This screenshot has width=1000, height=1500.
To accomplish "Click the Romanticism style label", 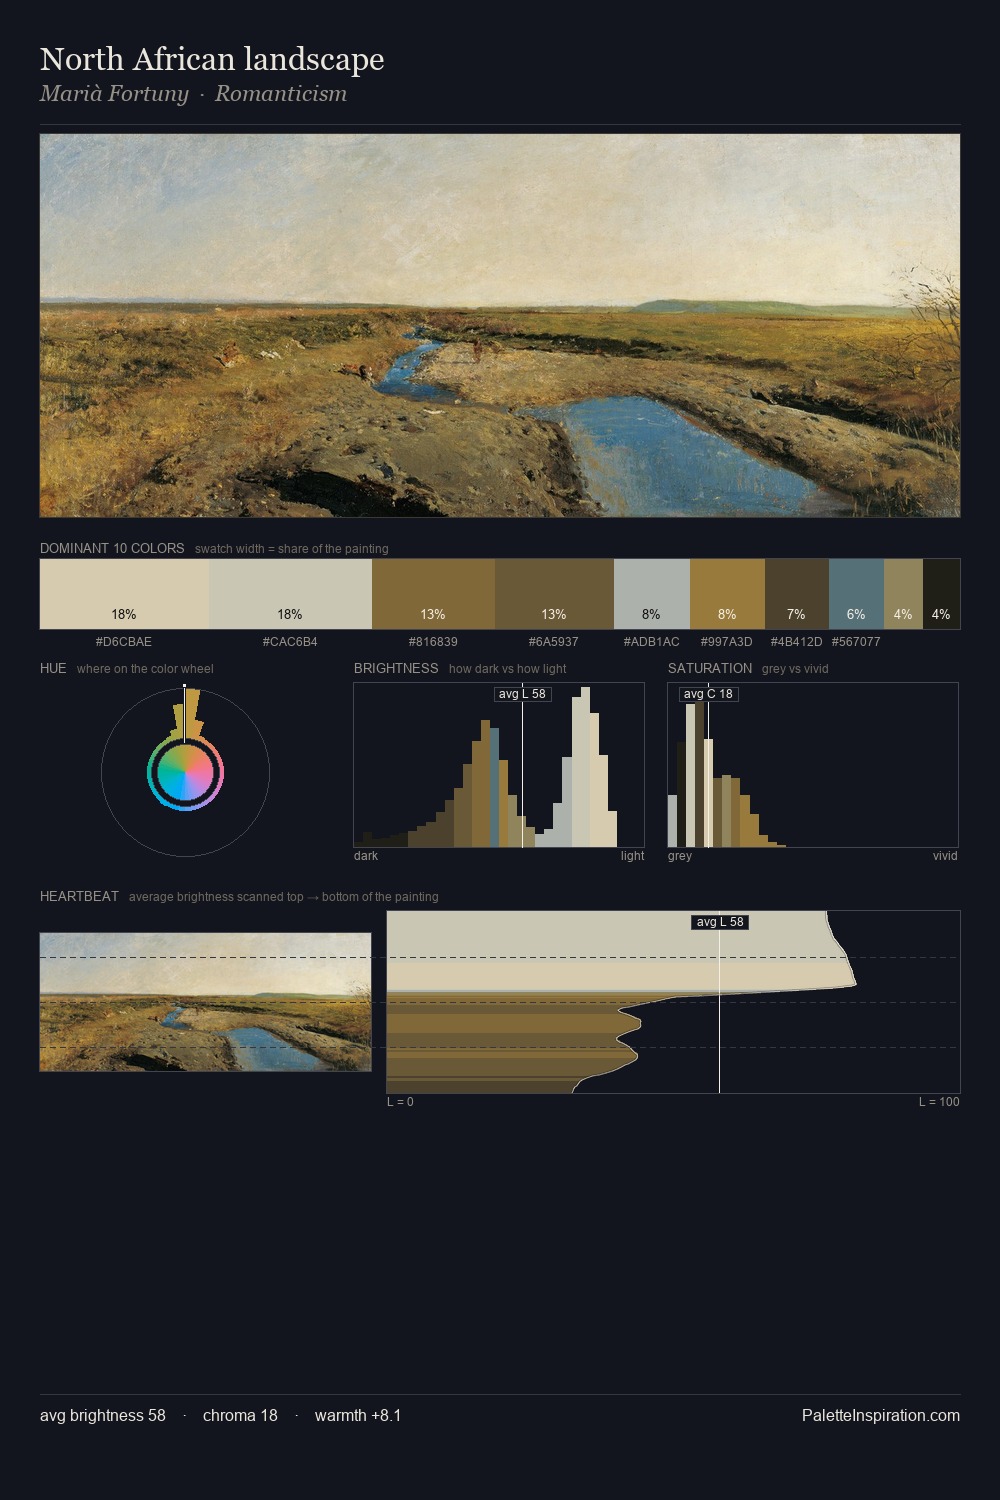I will (281, 94).
